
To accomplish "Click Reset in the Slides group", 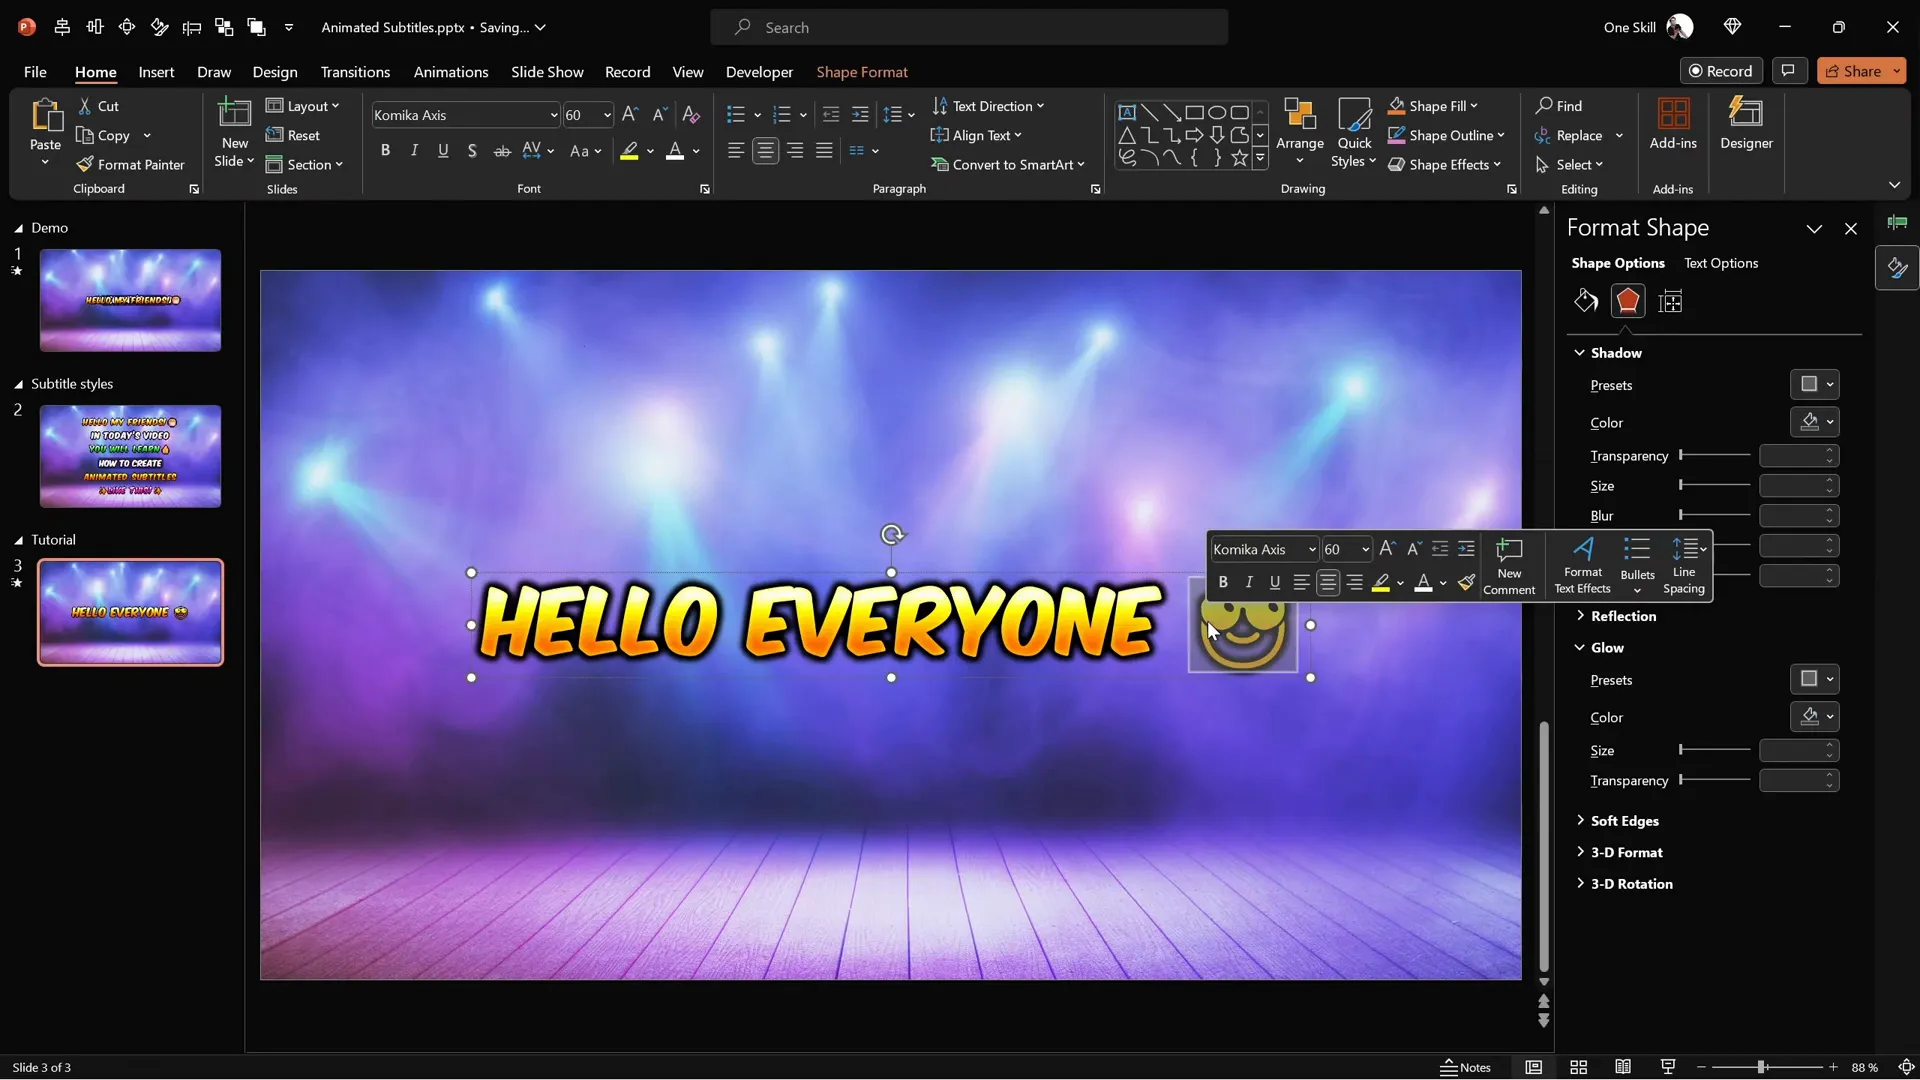I will pos(293,135).
